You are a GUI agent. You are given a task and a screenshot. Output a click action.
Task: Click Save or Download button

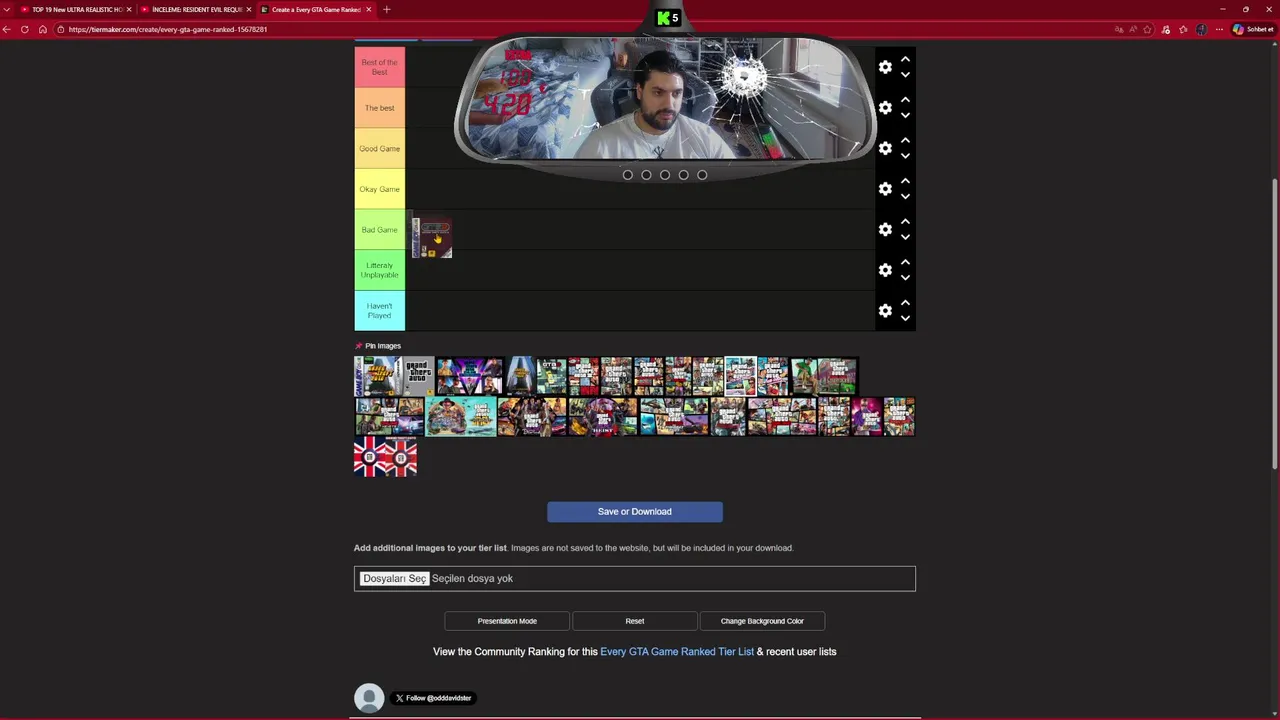coord(634,512)
